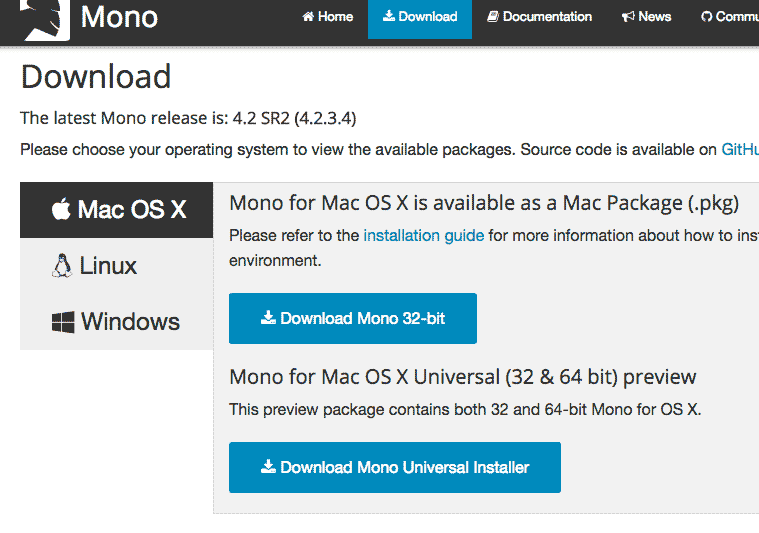Click the Linux penguin icon
759x533 pixels.
point(62,266)
